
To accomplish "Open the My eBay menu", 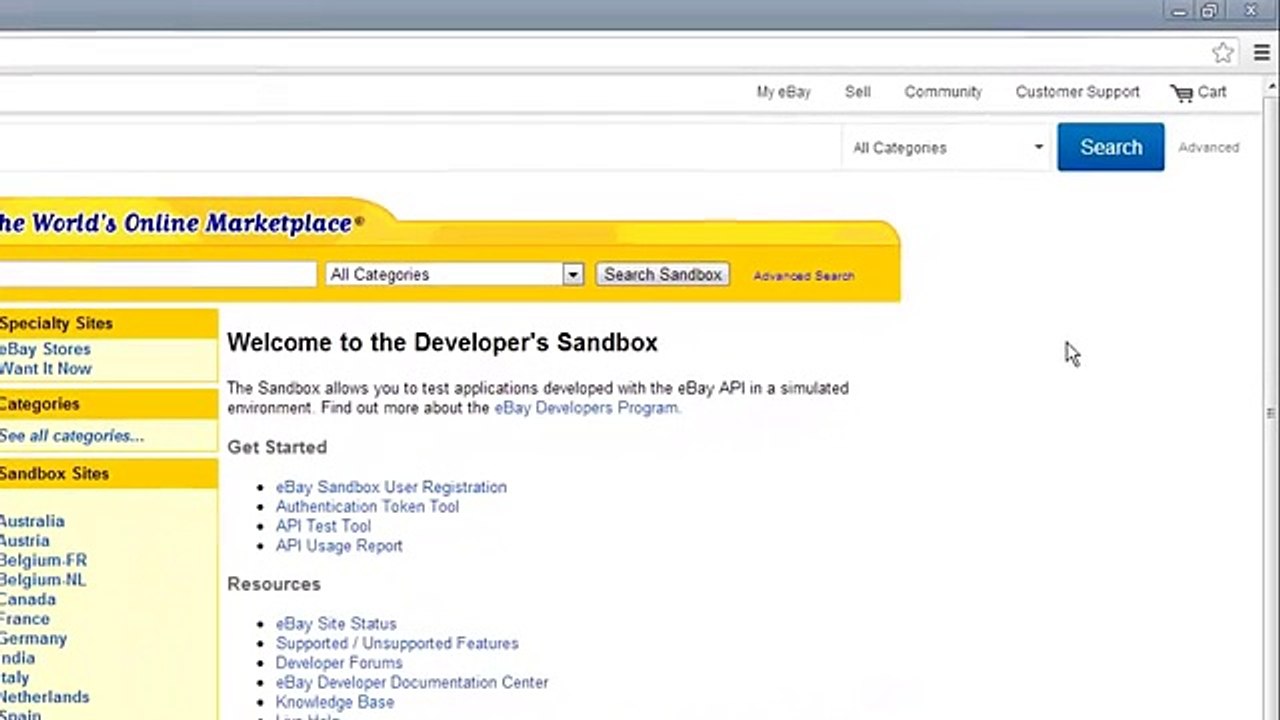I will tap(783, 92).
